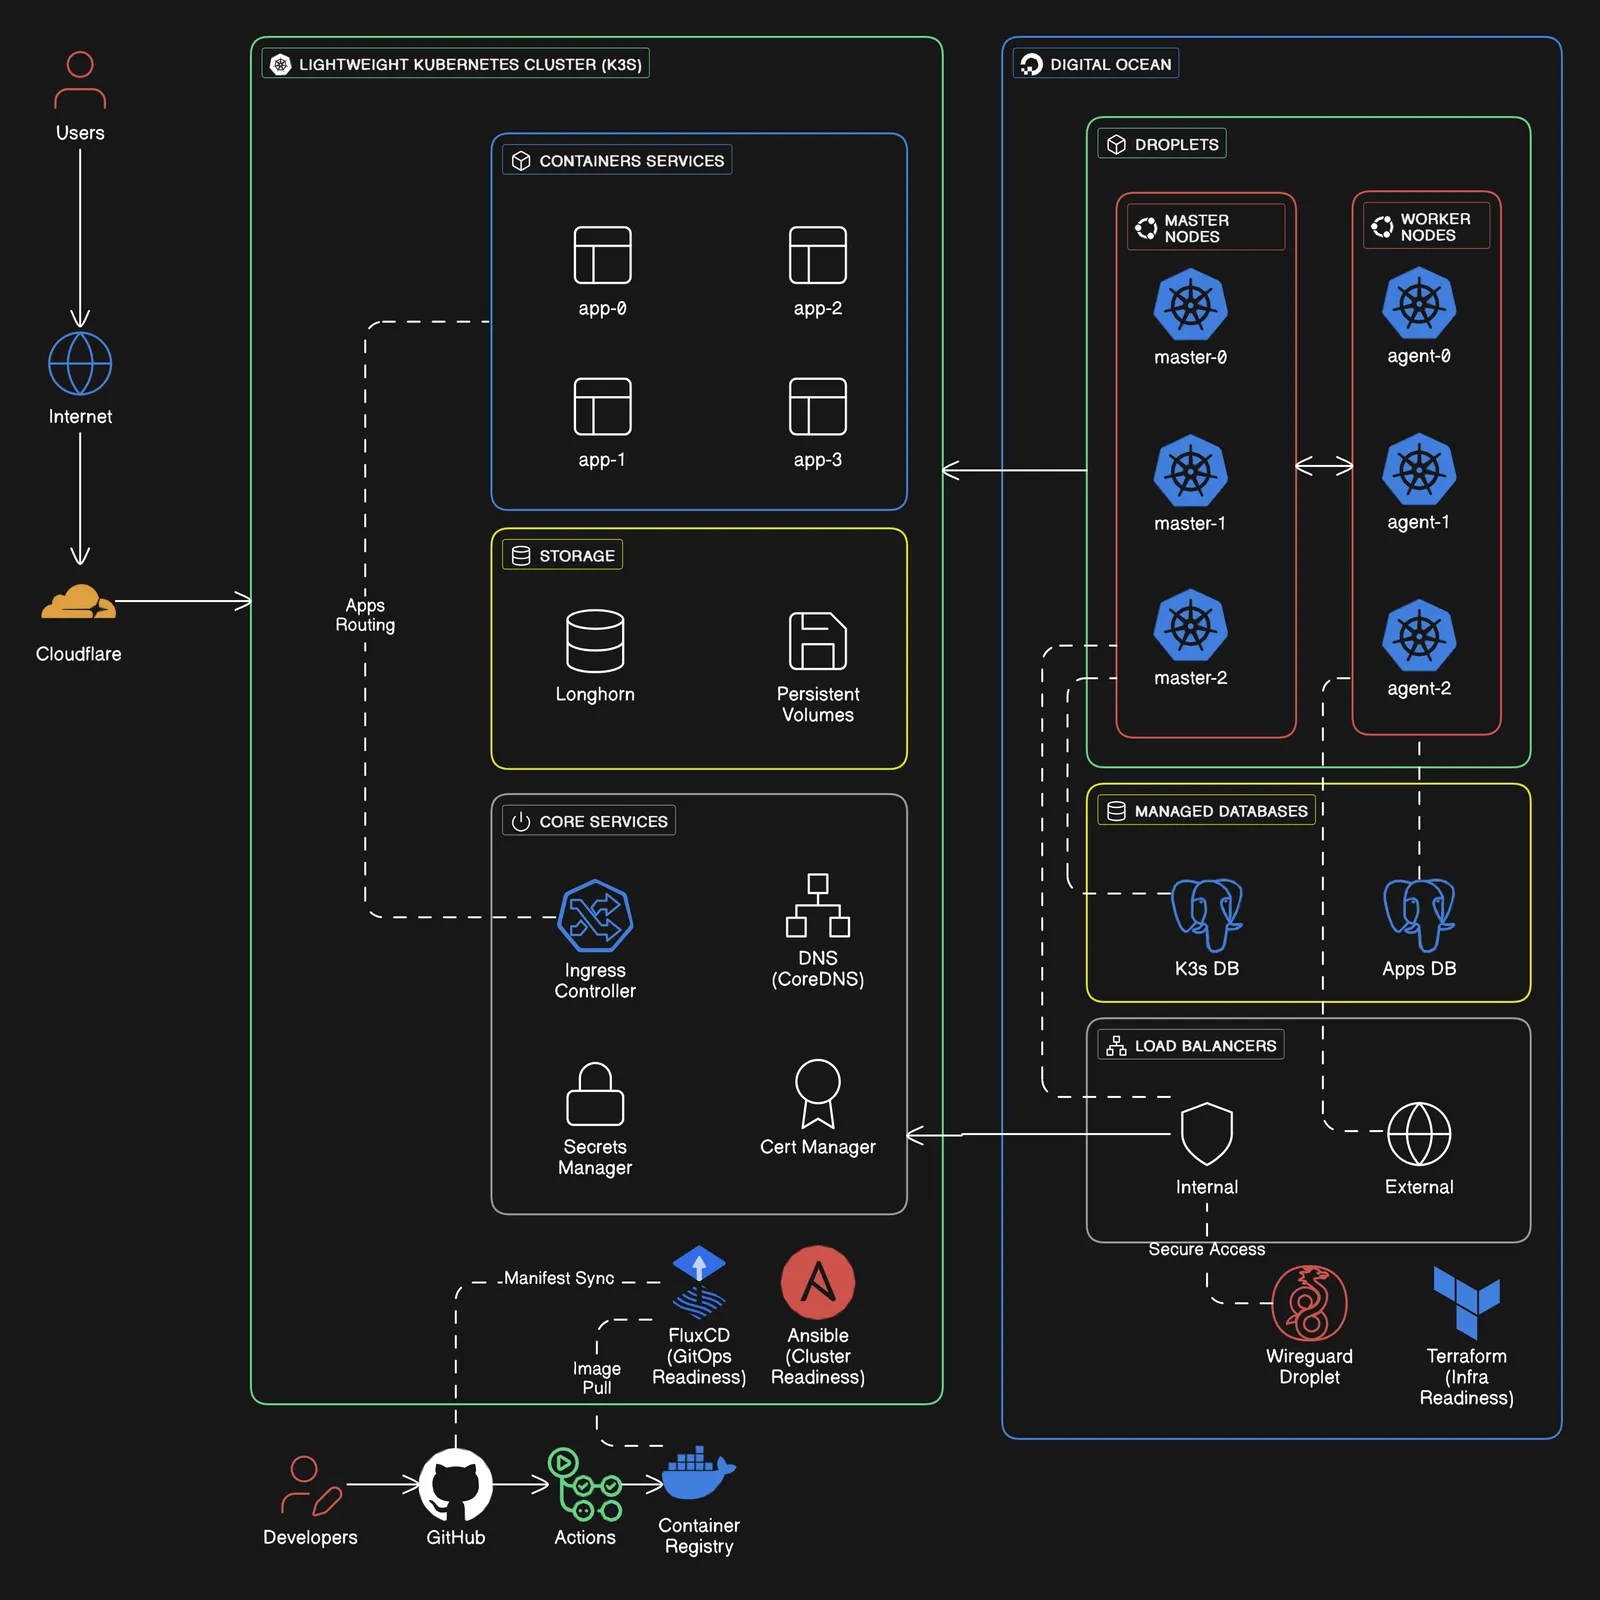Select the Ingress Controller icon

[x=595, y=916]
